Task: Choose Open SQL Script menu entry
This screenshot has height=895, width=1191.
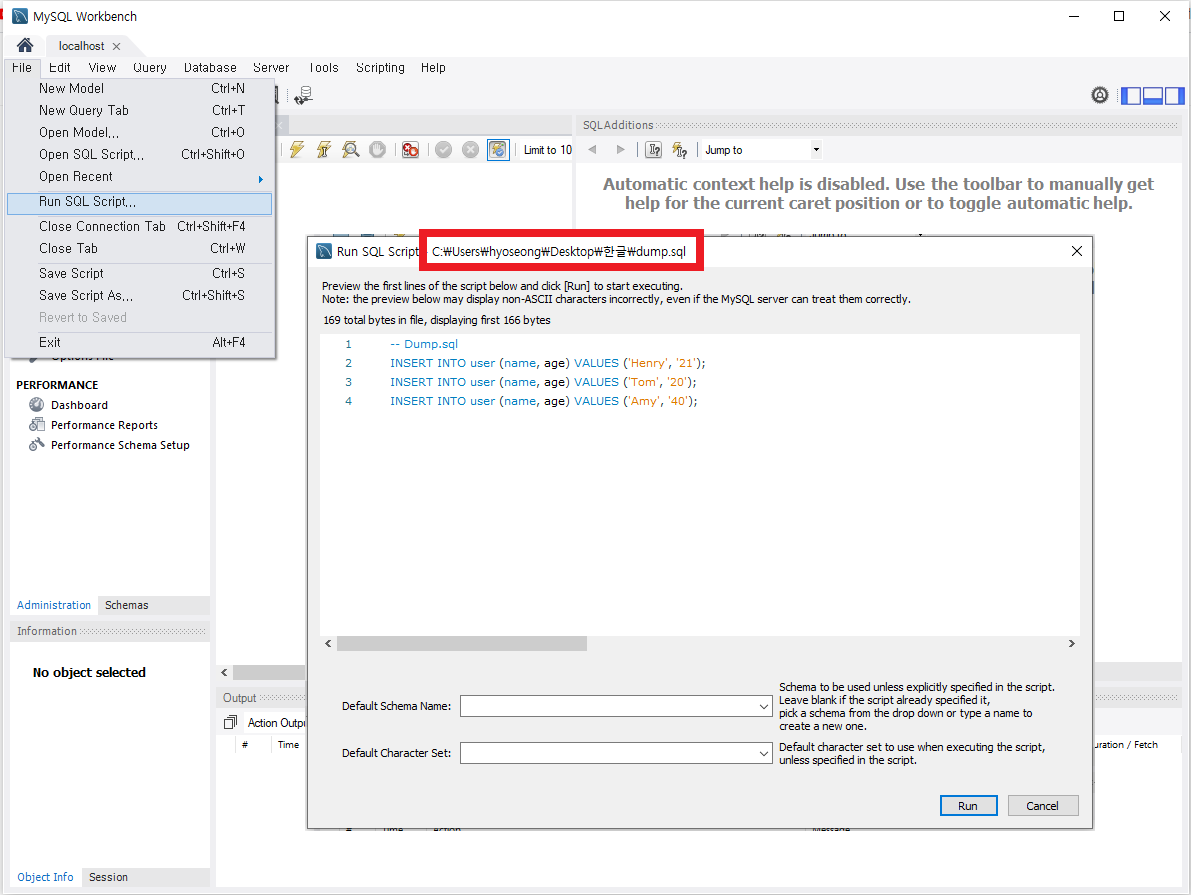Action: click(x=140, y=154)
